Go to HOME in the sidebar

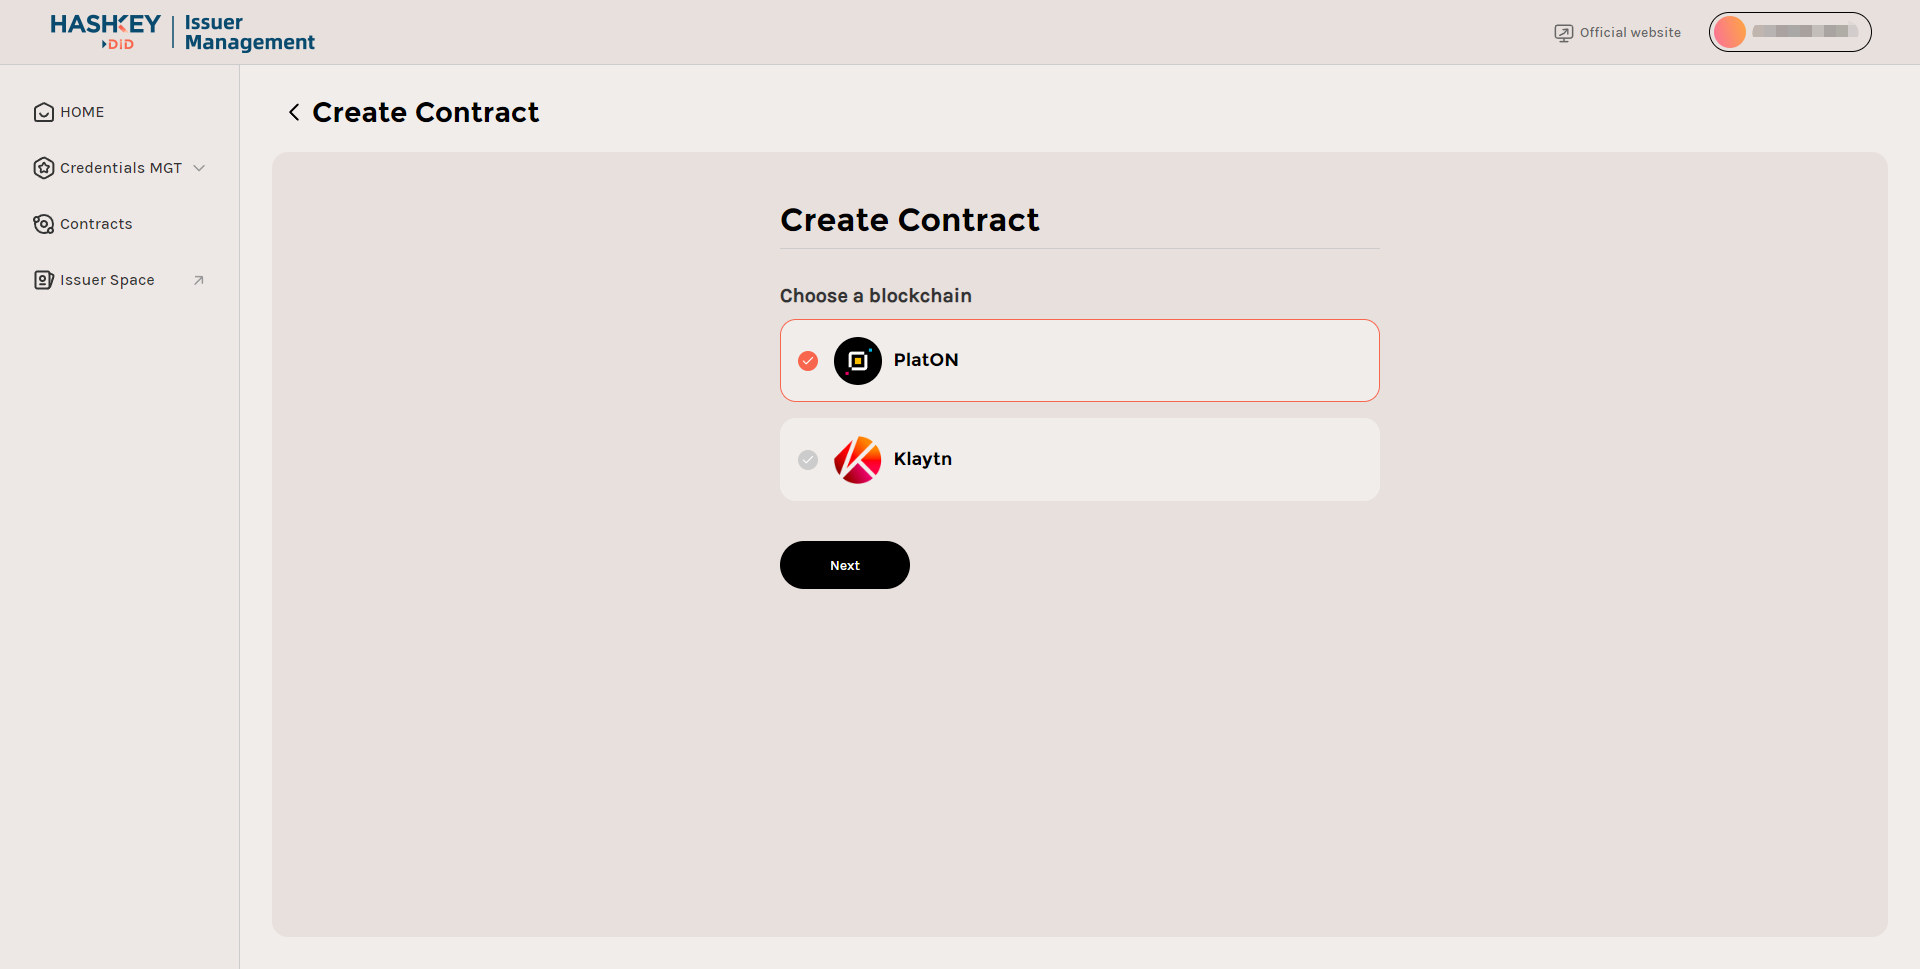tap(82, 112)
